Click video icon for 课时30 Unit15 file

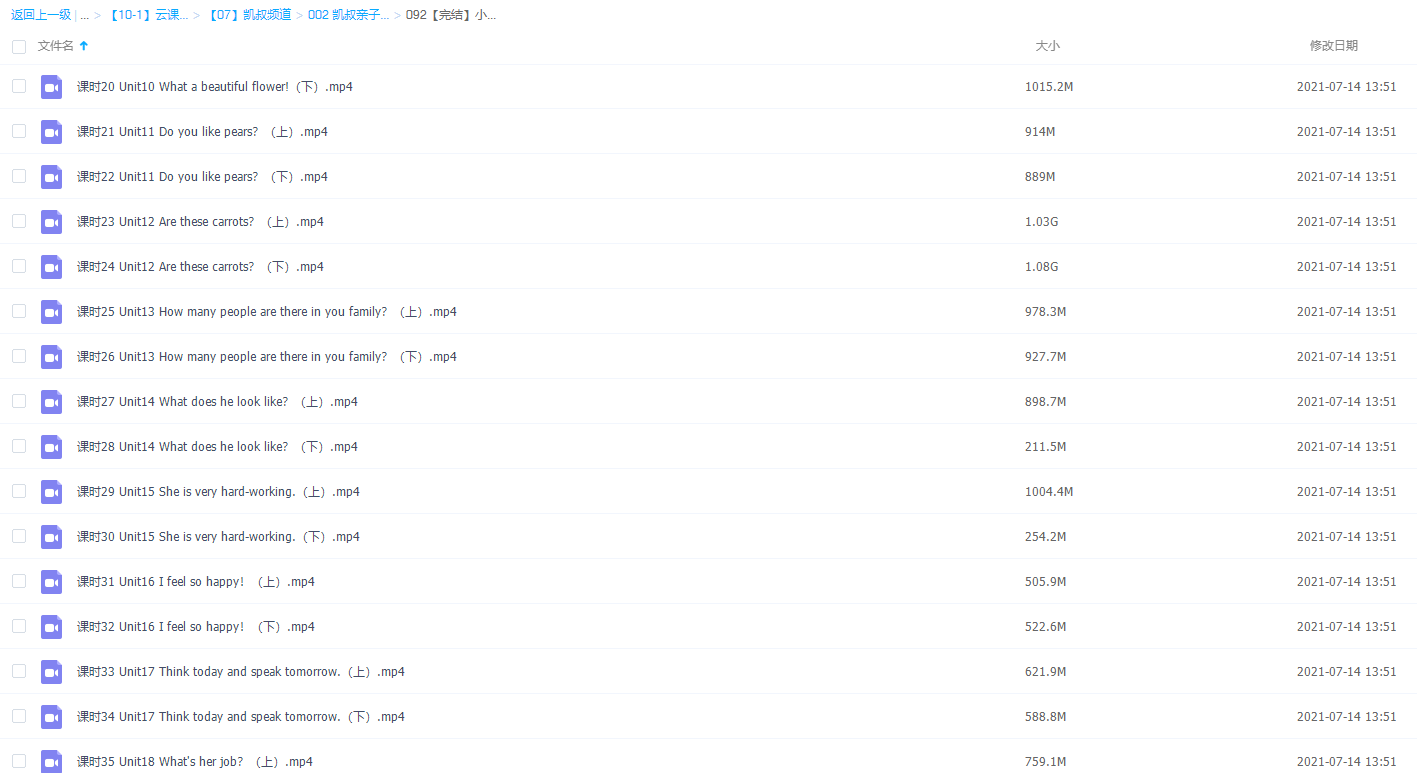(51, 537)
